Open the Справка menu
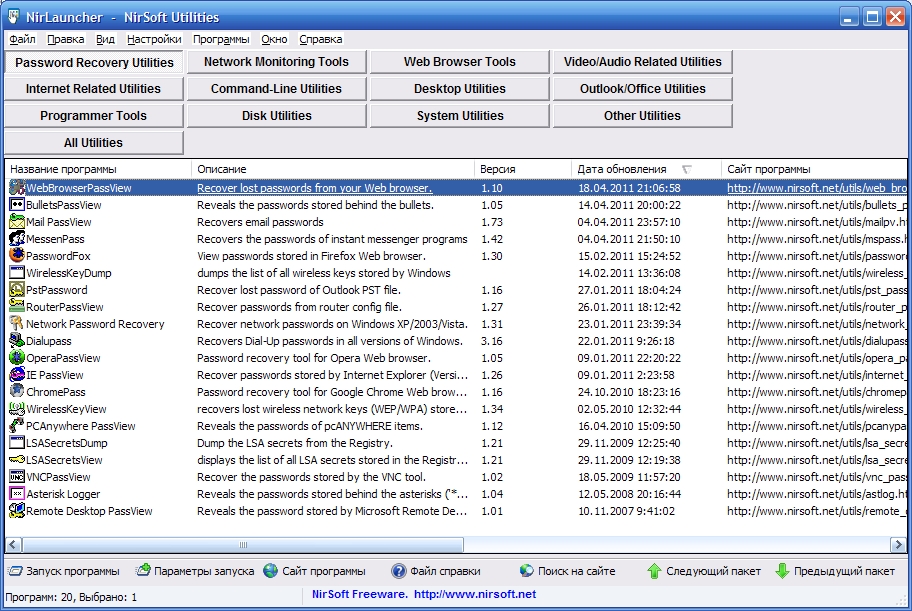The image size is (912, 611). point(320,39)
